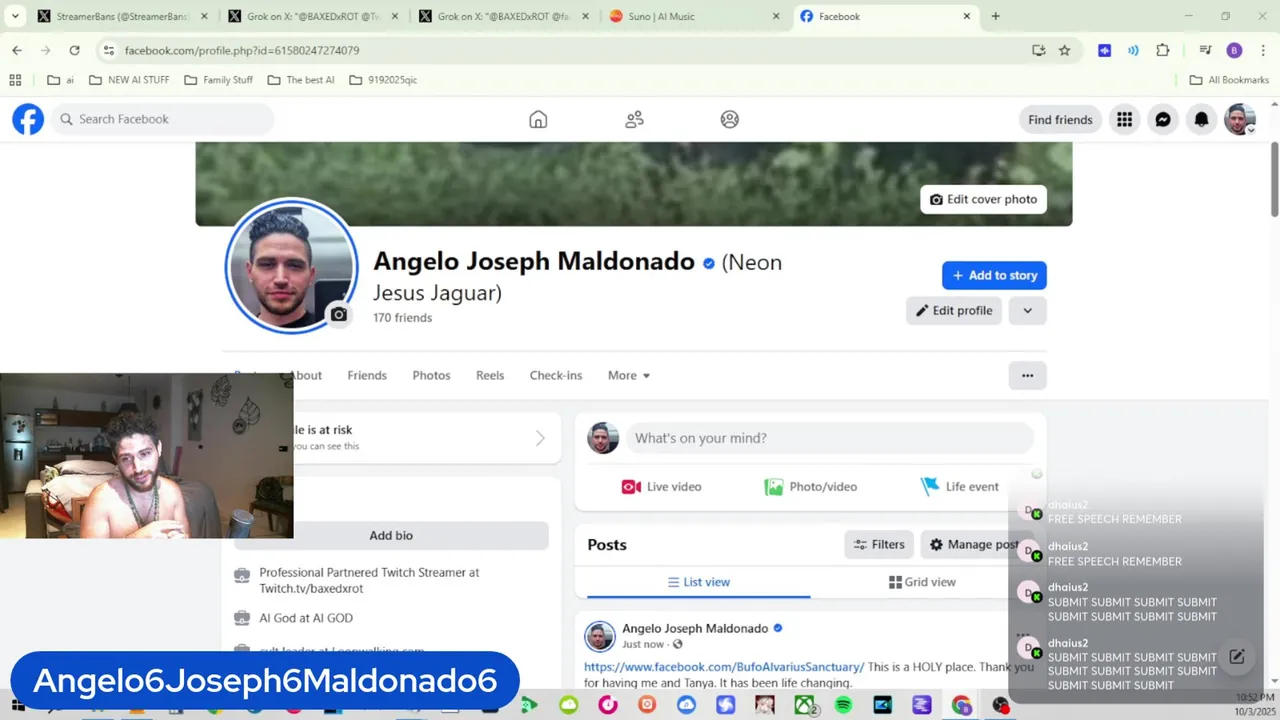
Task: Switch to the StreamerBans X browser tab
Action: (x=122, y=16)
